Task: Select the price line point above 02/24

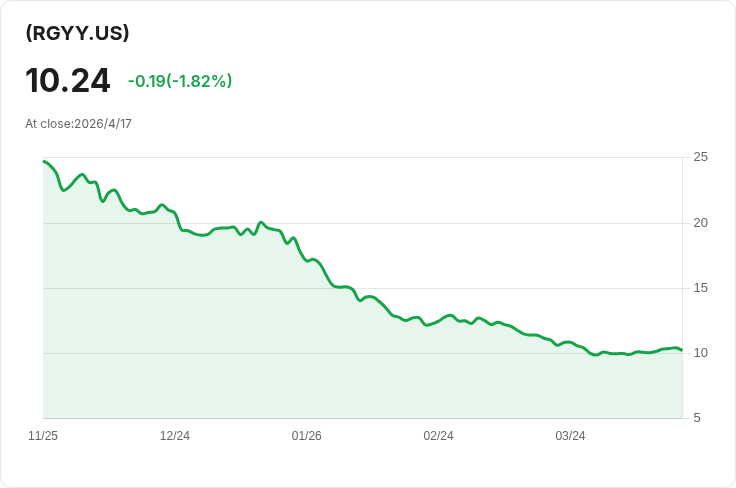Action: [x=438, y=320]
